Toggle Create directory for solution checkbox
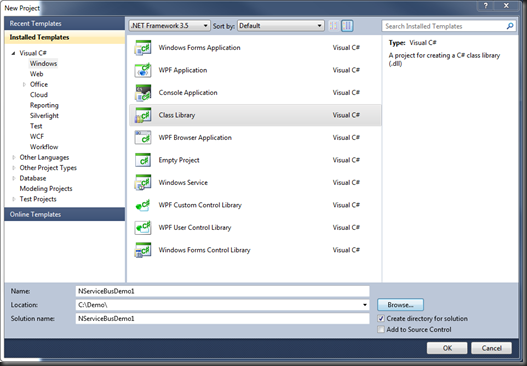Viewport: 527px width, 366px height. [x=381, y=318]
